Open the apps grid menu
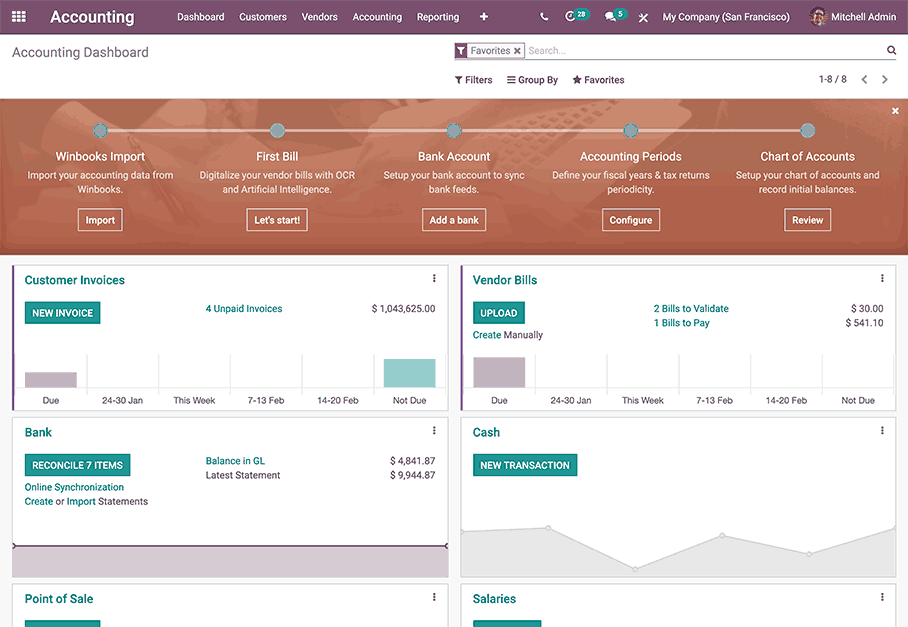Screen dimensions: 908x627 19,16
